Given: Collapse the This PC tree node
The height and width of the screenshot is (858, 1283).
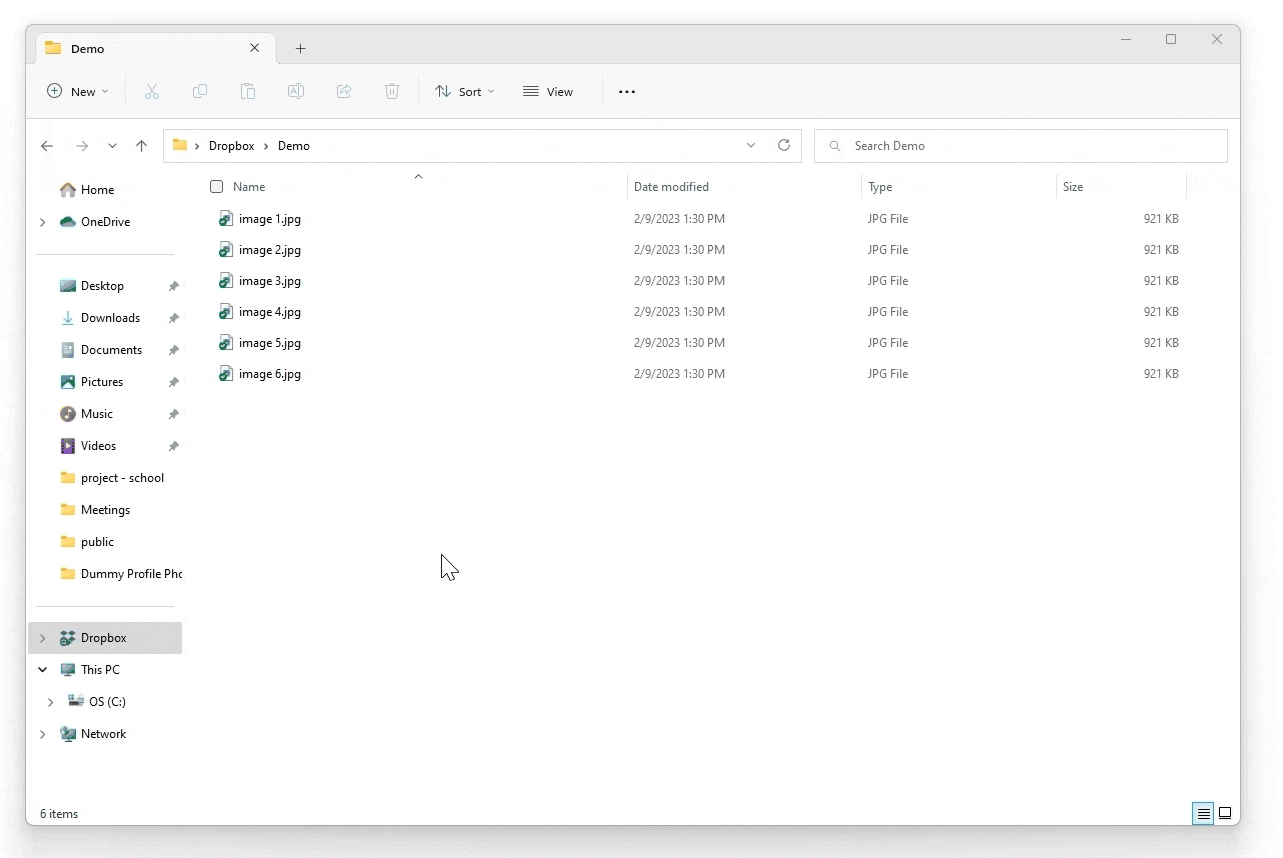Looking at the screenshot, I should pyautogui.click(x=42, y=670).
